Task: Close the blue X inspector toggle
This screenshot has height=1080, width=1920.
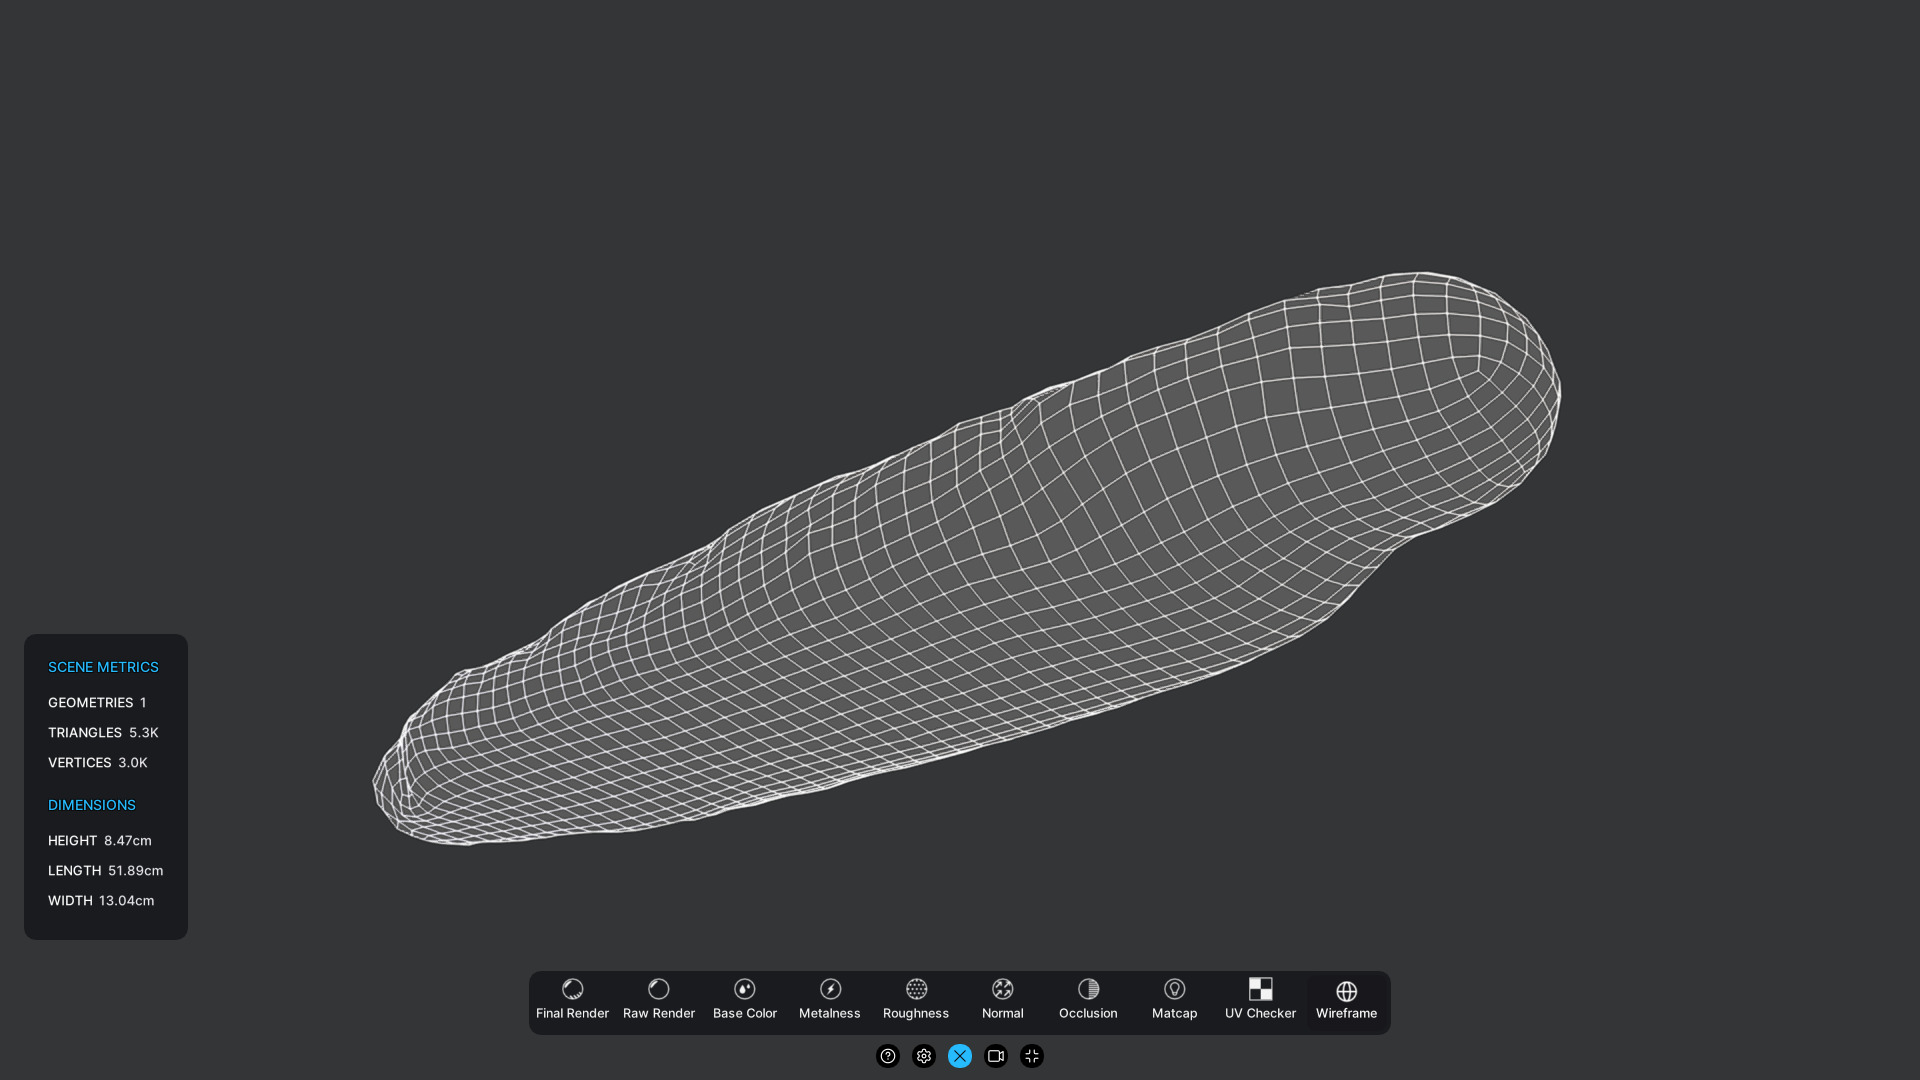Action: pyautogui.click(x=959, y=1056)
